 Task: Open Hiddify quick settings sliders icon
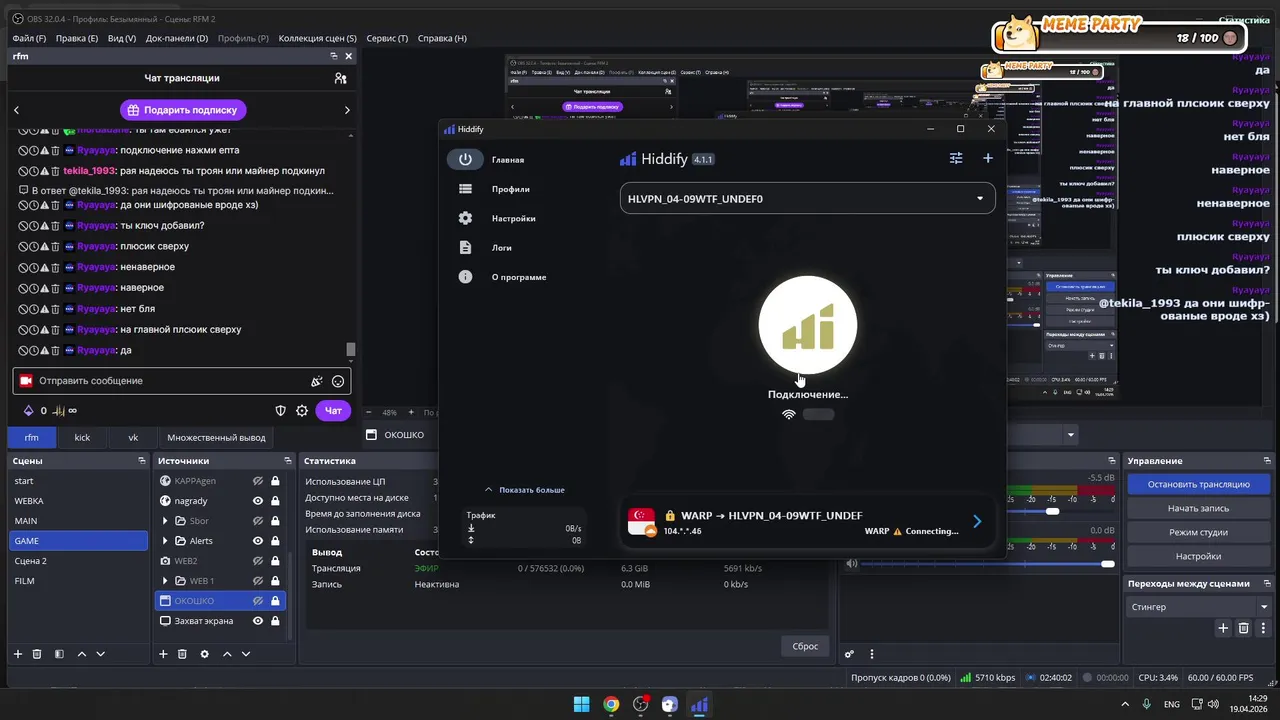(x=956, y=158)
